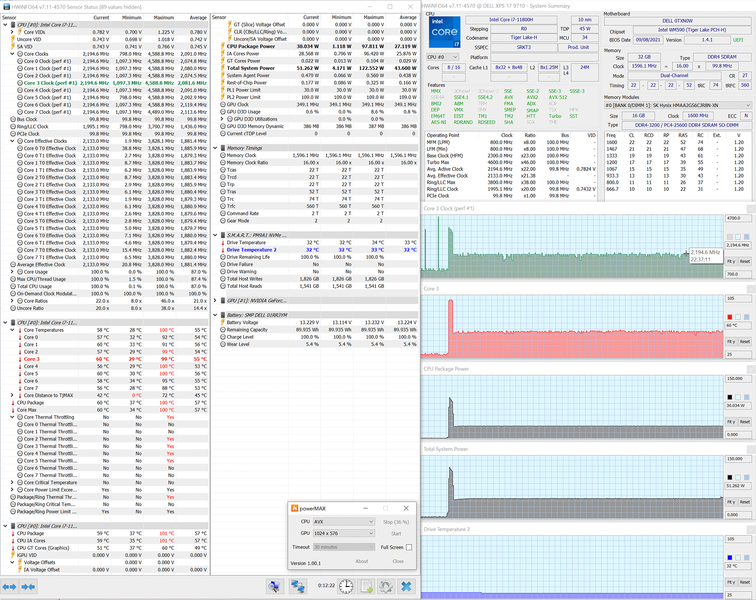Image resolution: width=756 pixels, height=600 pixels.
Task: Click Stop (36 %) button in powerMAX
Action: tap(396, 522)
